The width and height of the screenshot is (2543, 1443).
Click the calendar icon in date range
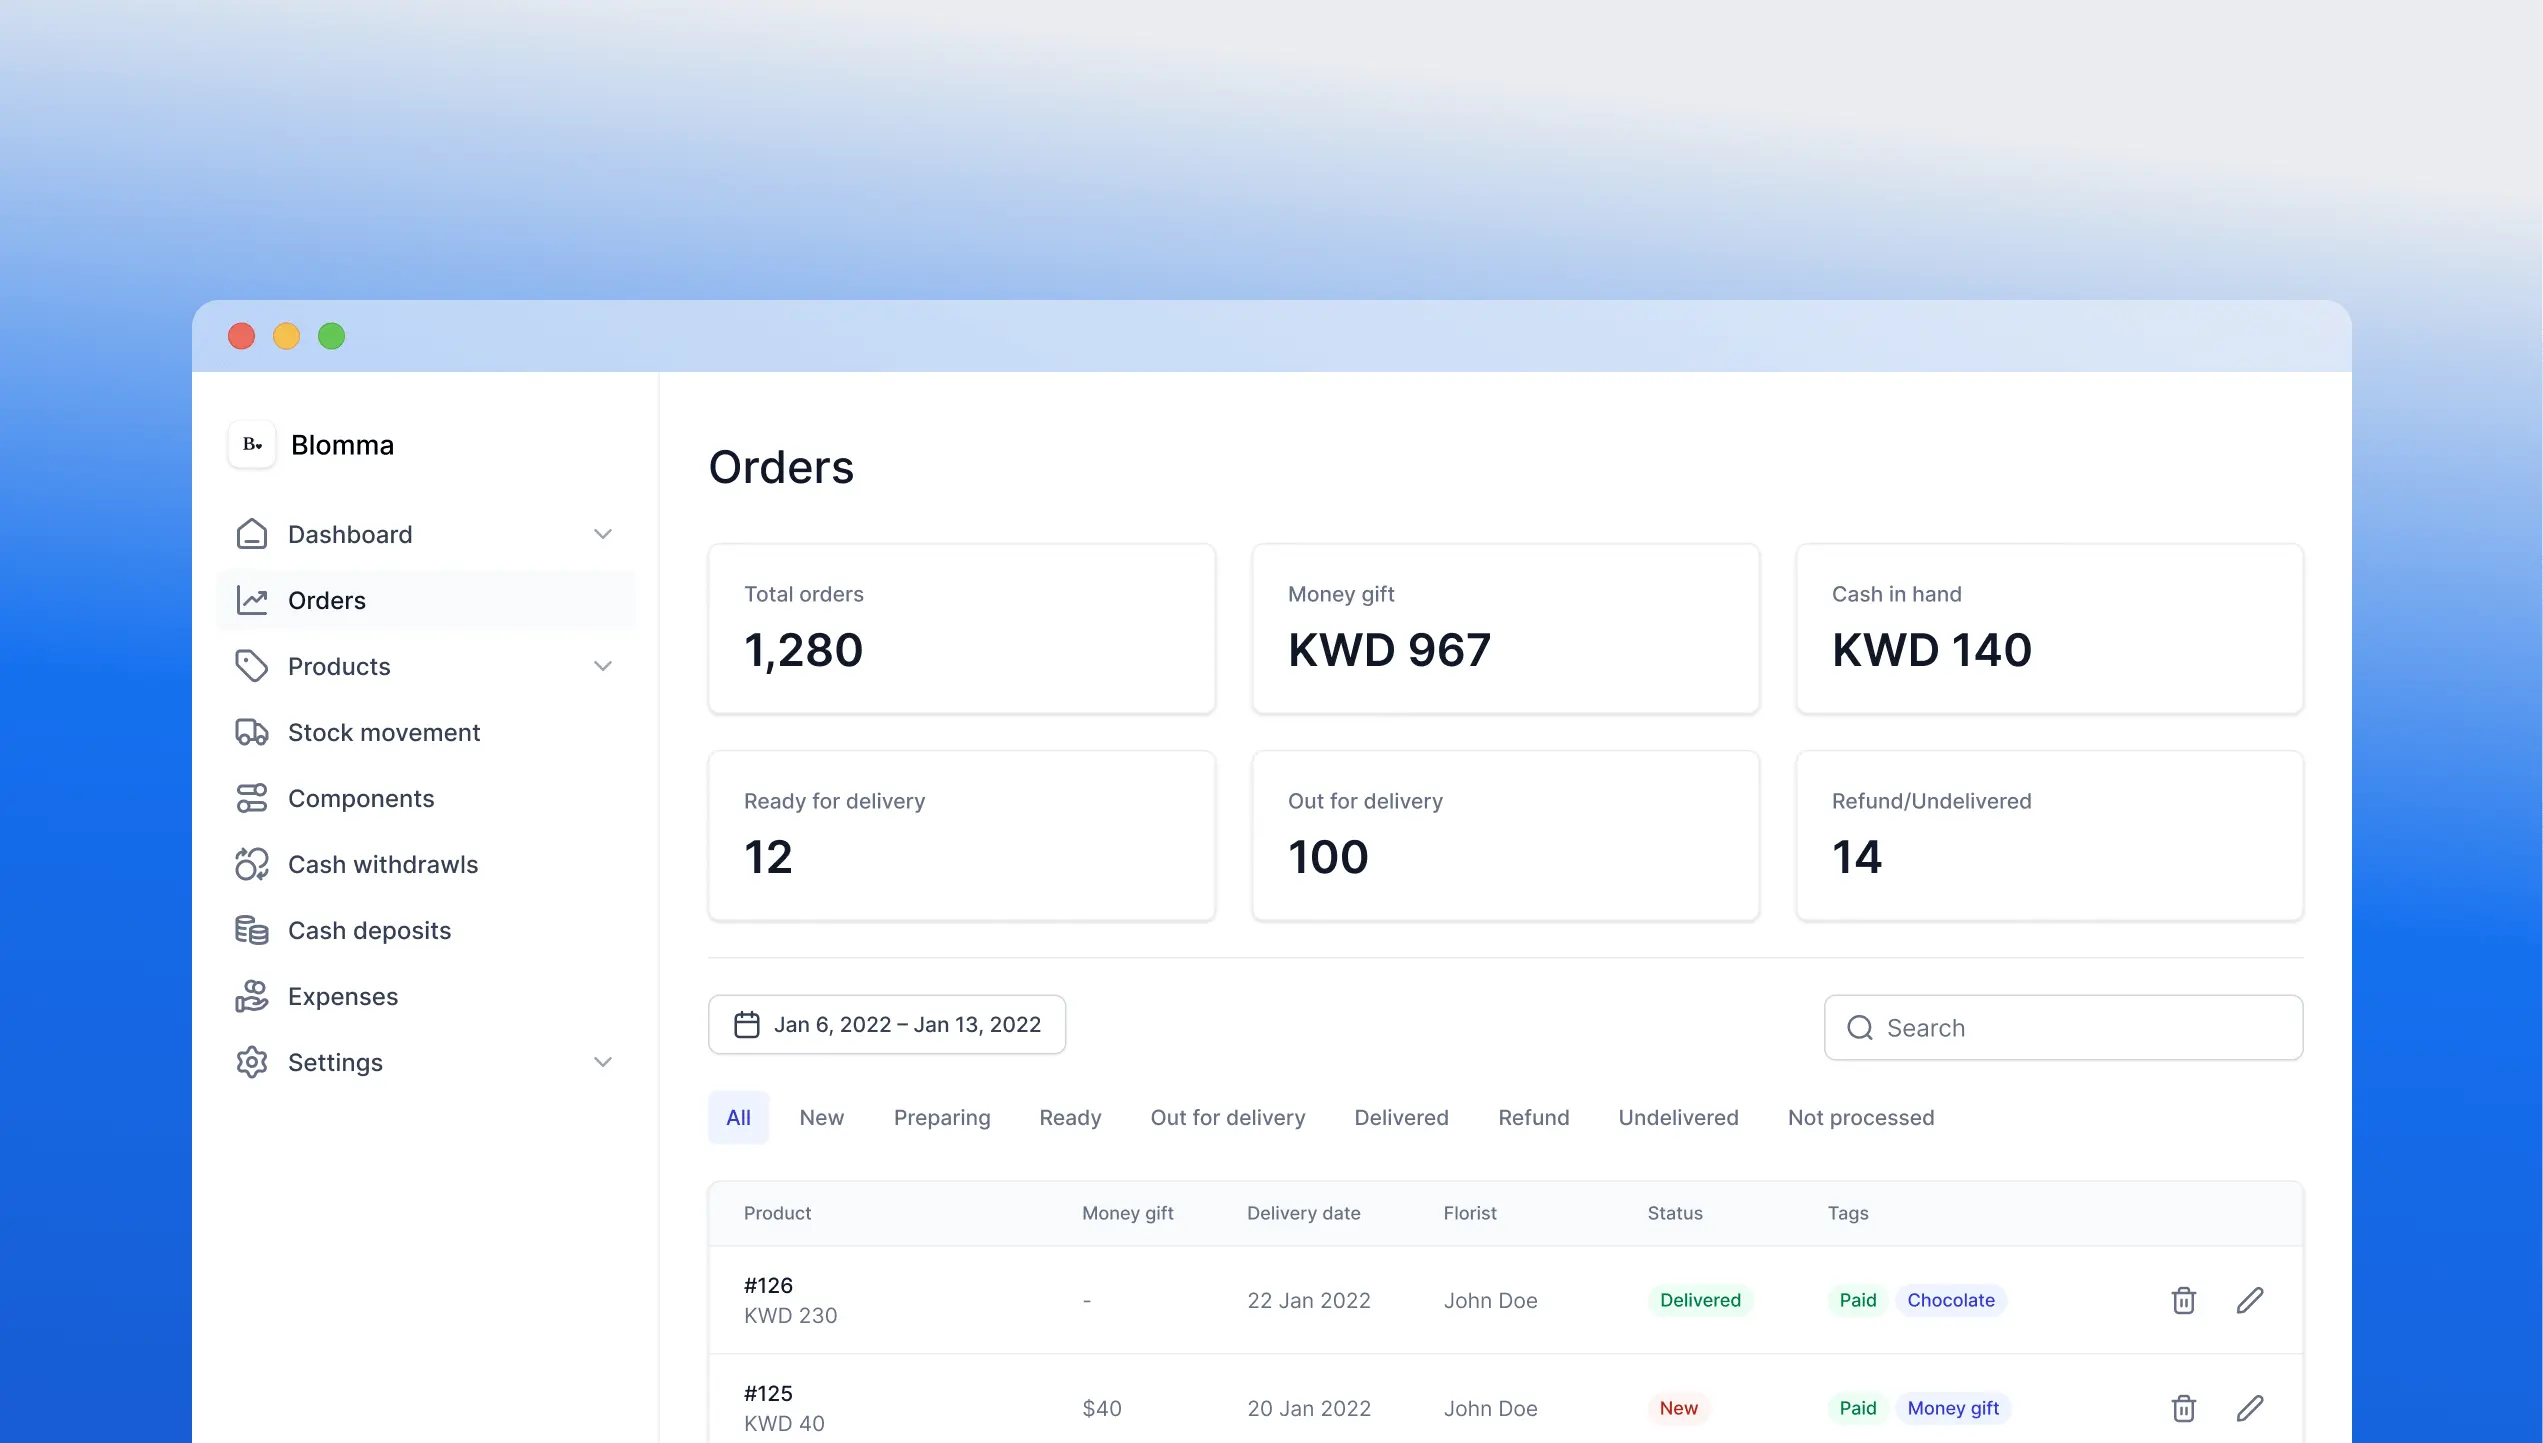(746, 1024)
